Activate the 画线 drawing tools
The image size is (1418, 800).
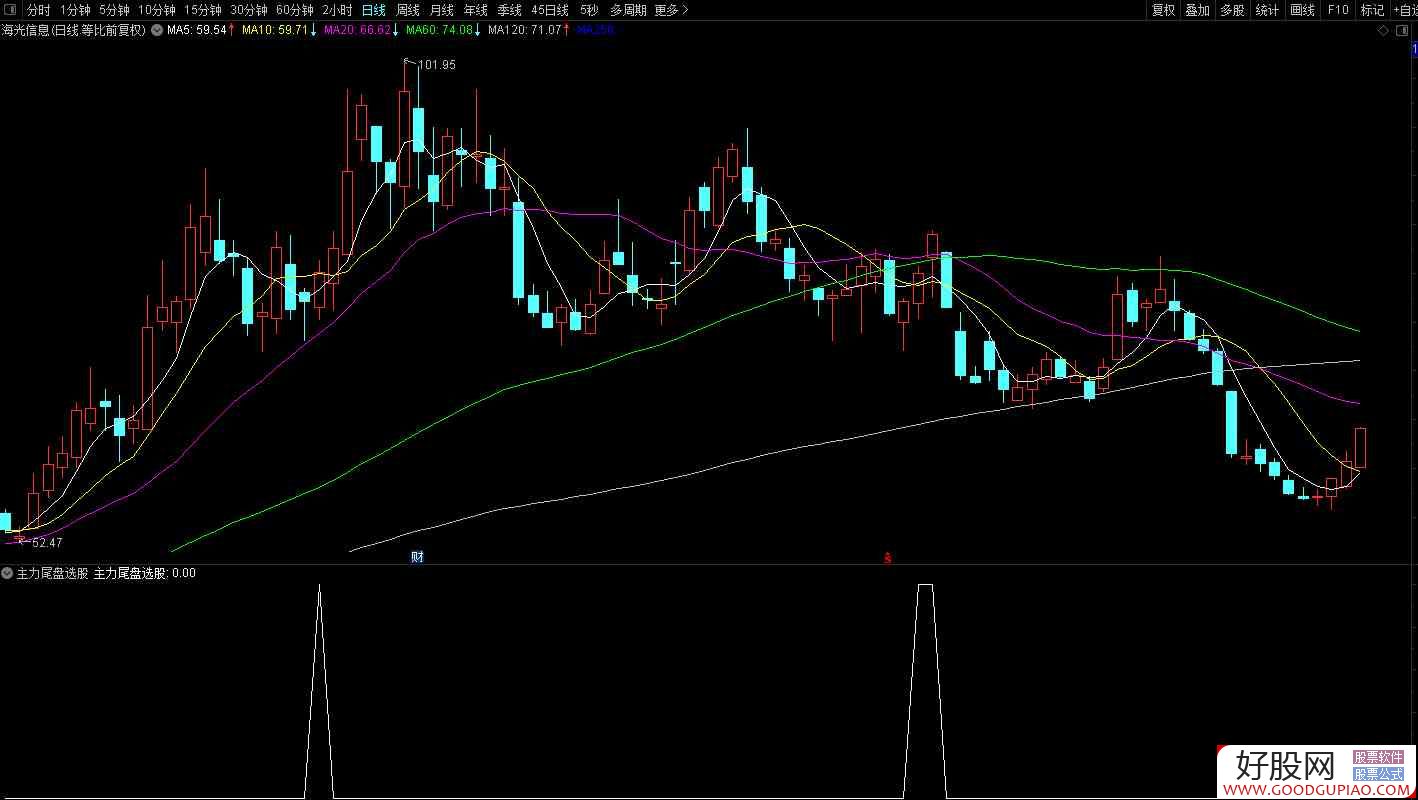click(x=1302, y=10)
